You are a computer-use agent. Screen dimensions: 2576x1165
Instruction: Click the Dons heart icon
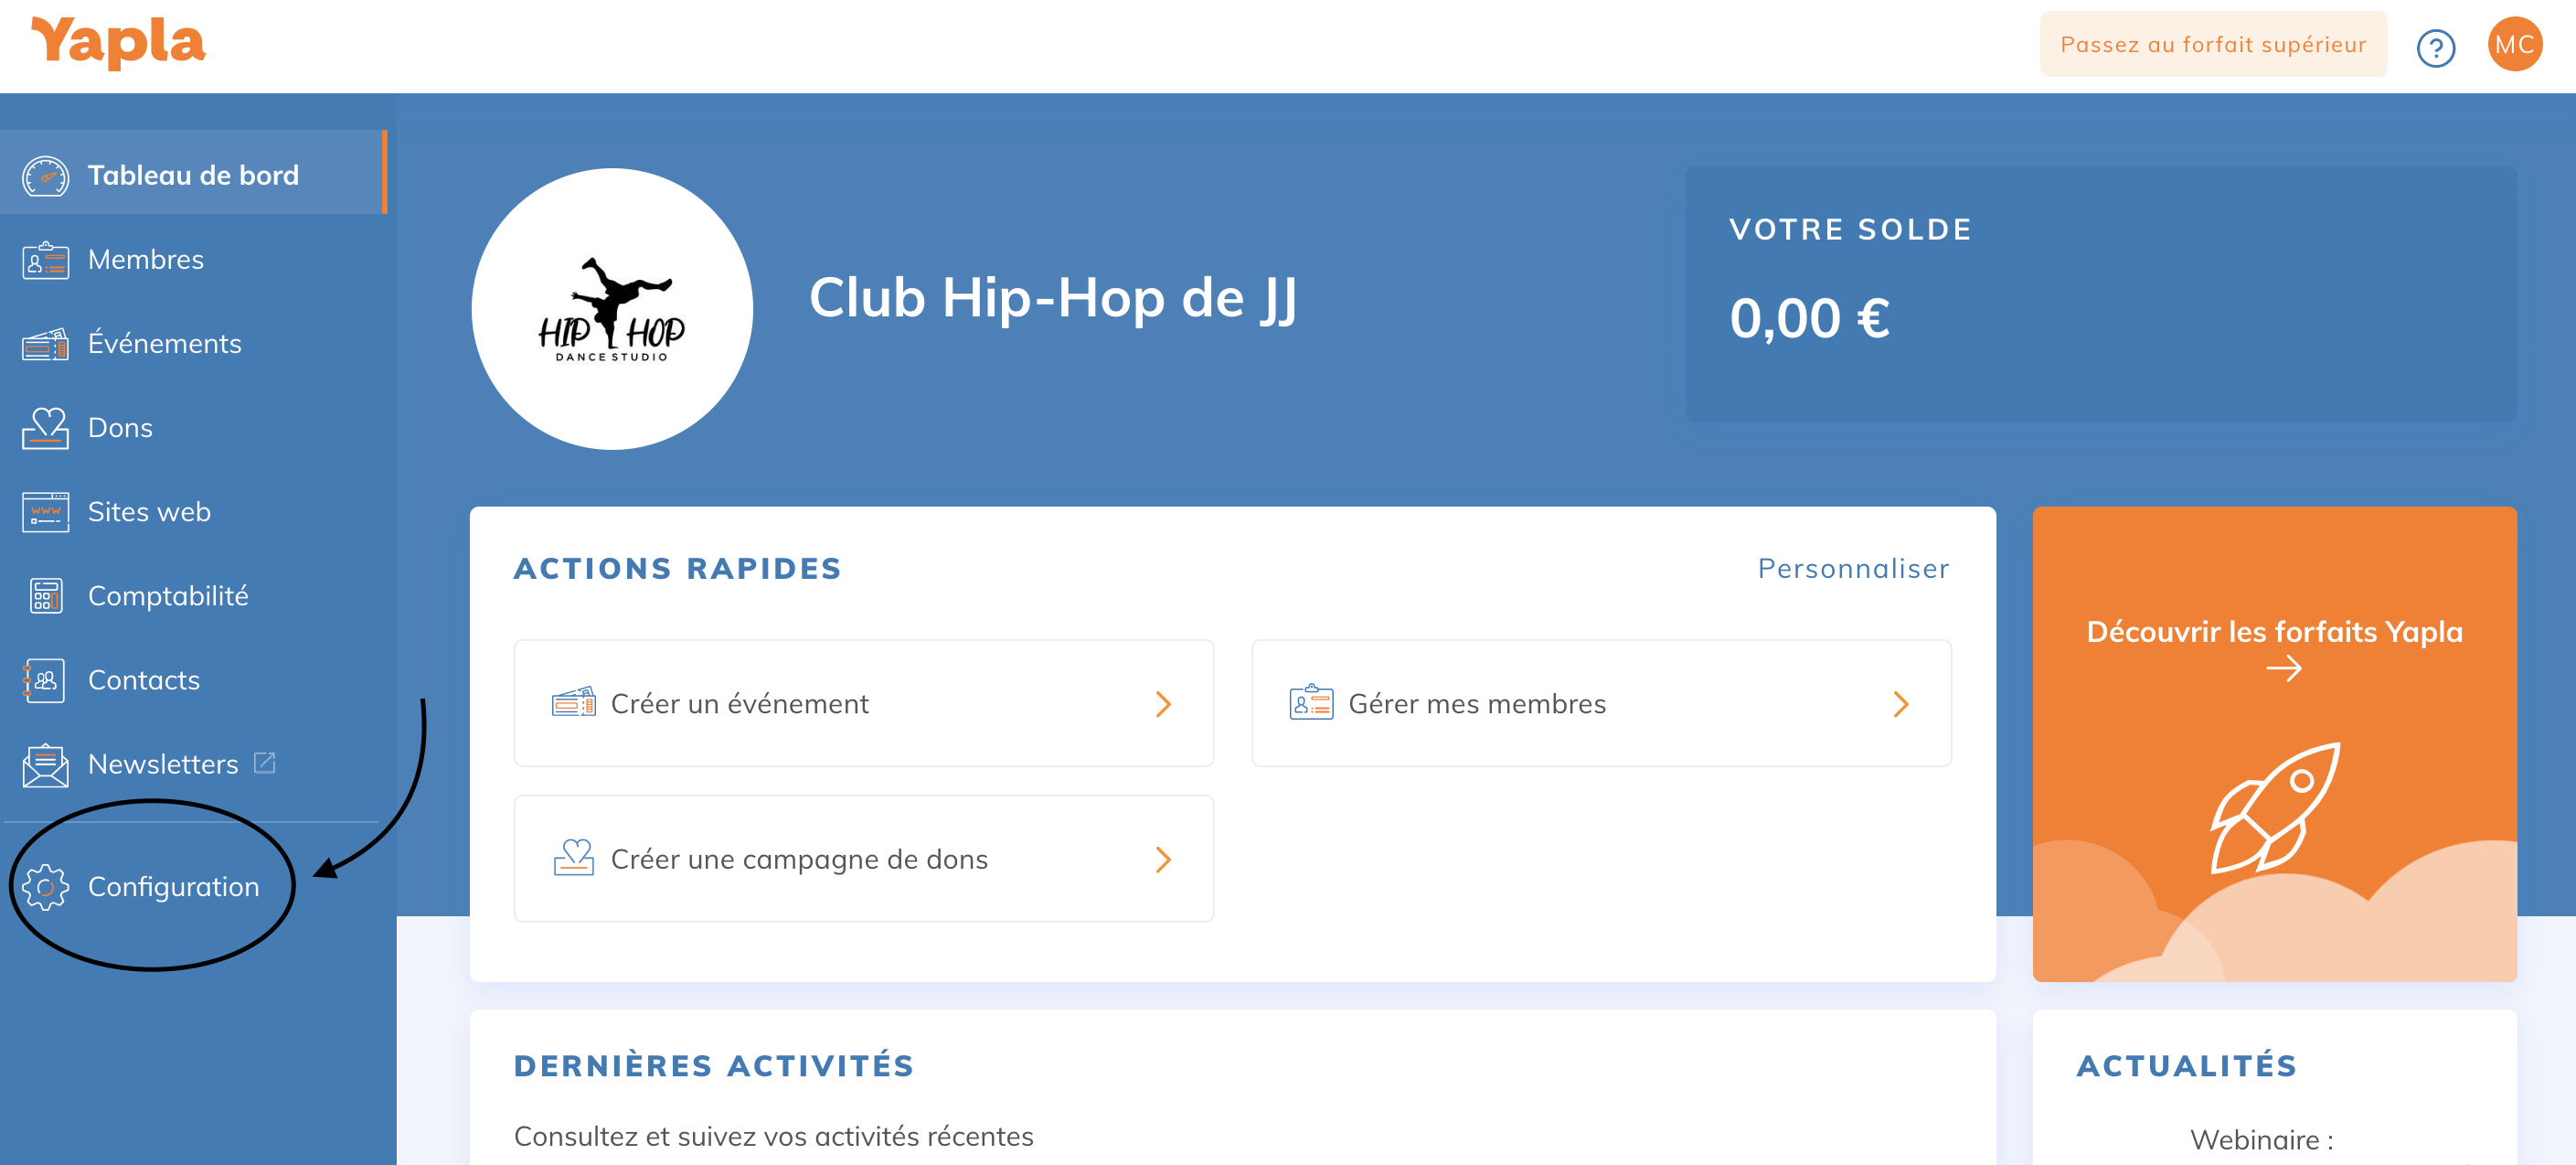click(45, 429)
